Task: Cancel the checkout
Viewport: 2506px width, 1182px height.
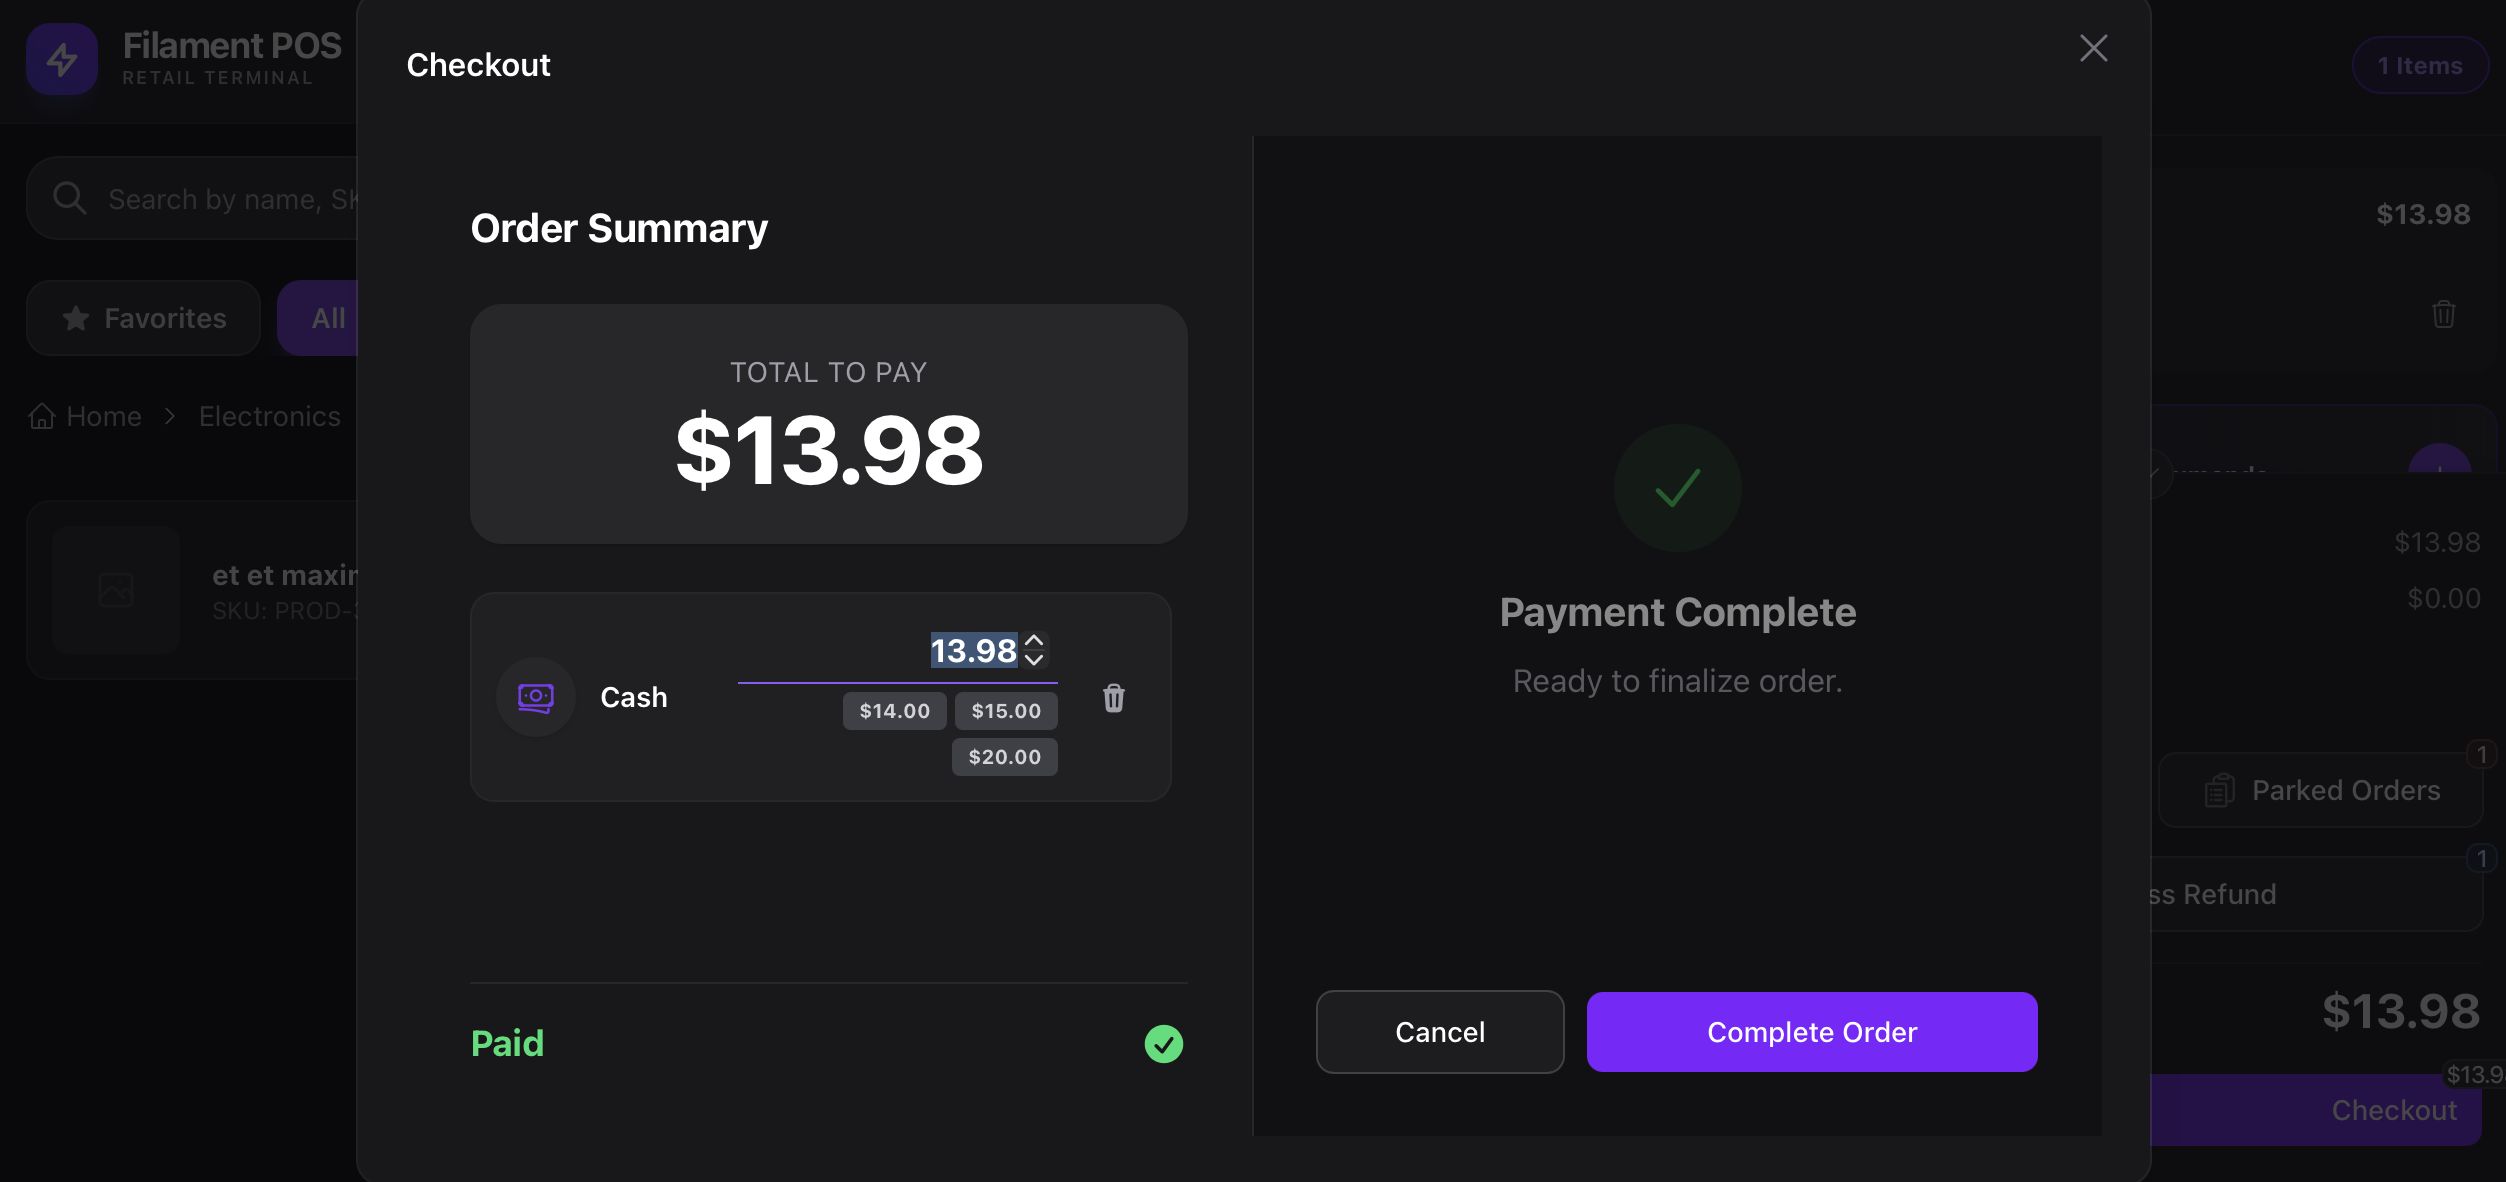Action: pyautogui.click(x=1439, y=1032)
